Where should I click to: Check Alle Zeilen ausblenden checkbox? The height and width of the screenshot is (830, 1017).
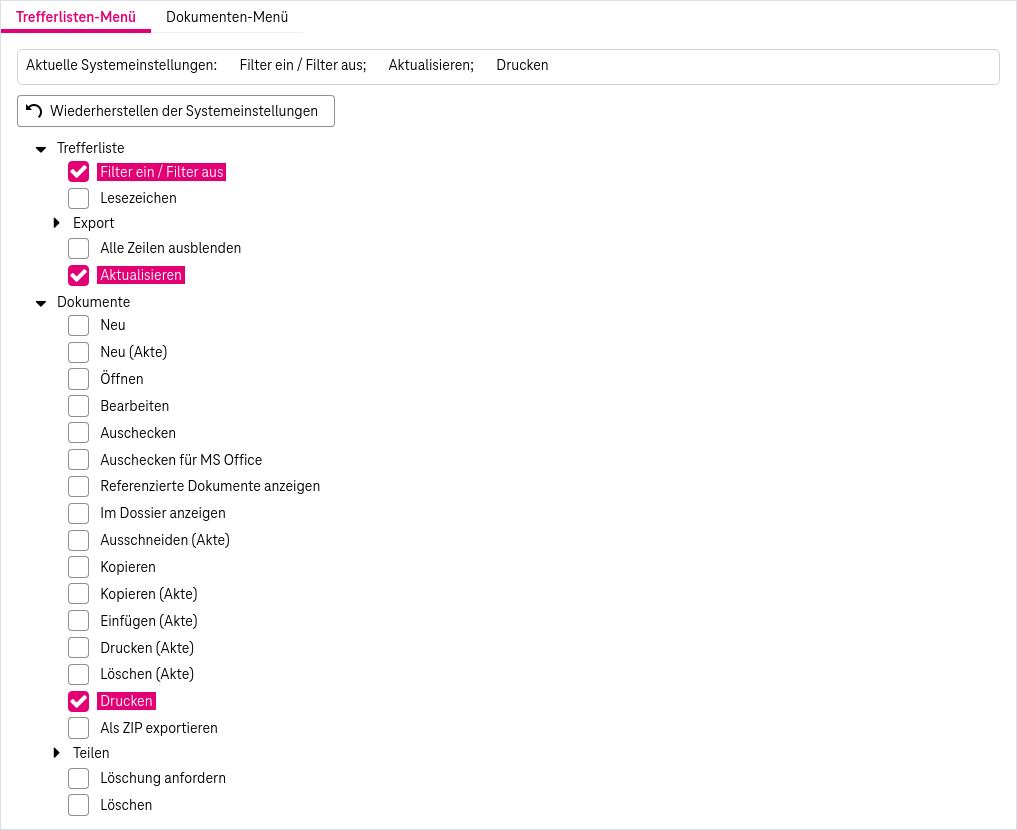[78, 248]
